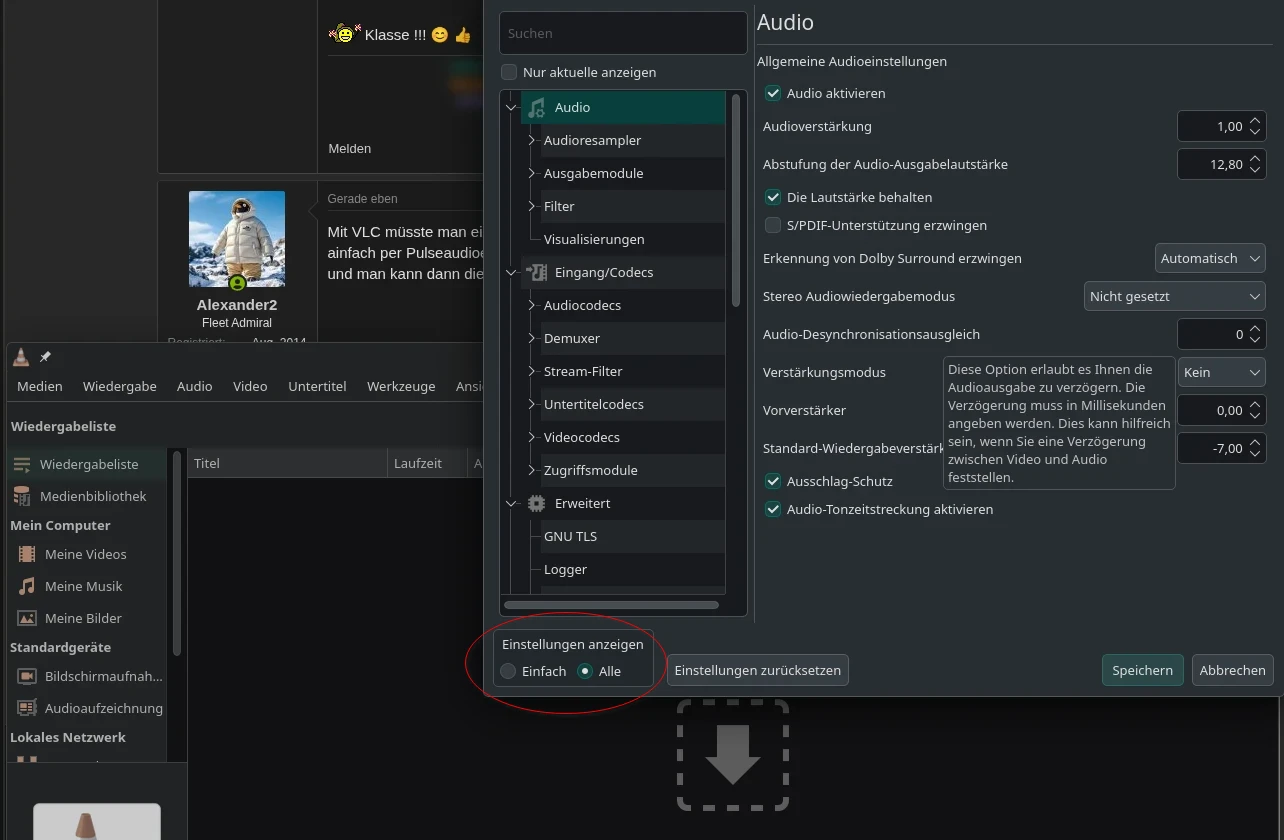Click the Vorverstärker value field

click(1222, 410)
